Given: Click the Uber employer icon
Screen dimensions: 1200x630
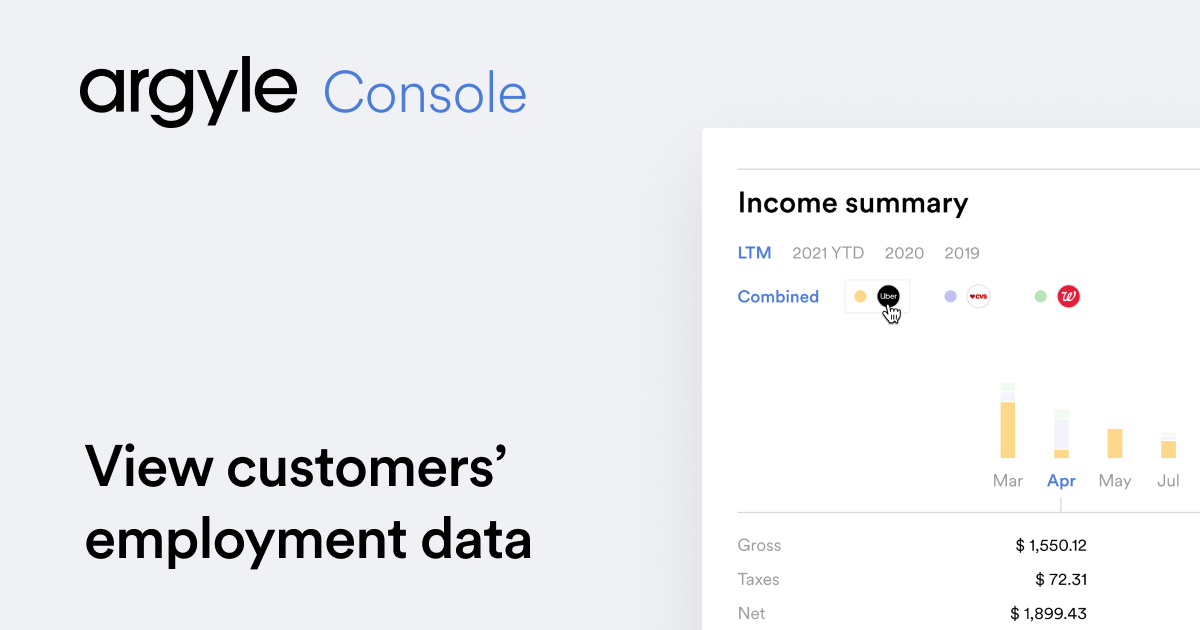Looking at the screenshot, I should 888,296.
